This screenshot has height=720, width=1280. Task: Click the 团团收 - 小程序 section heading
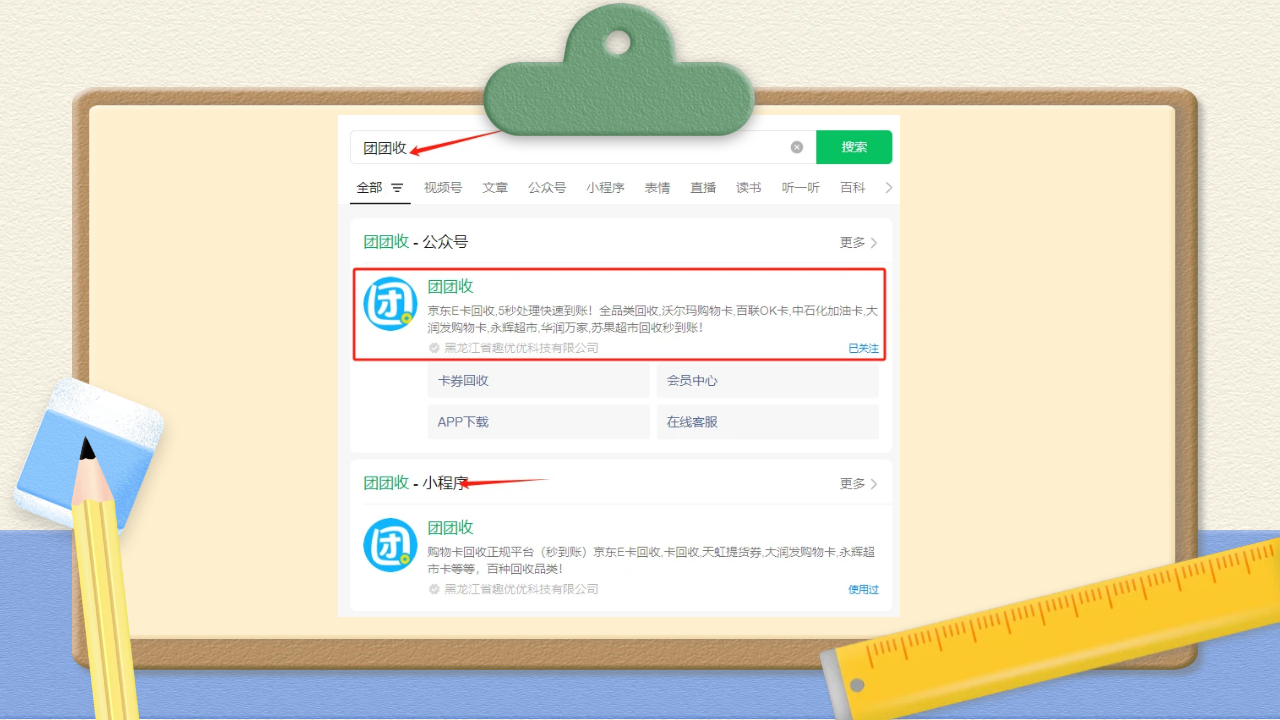point(416,483)
